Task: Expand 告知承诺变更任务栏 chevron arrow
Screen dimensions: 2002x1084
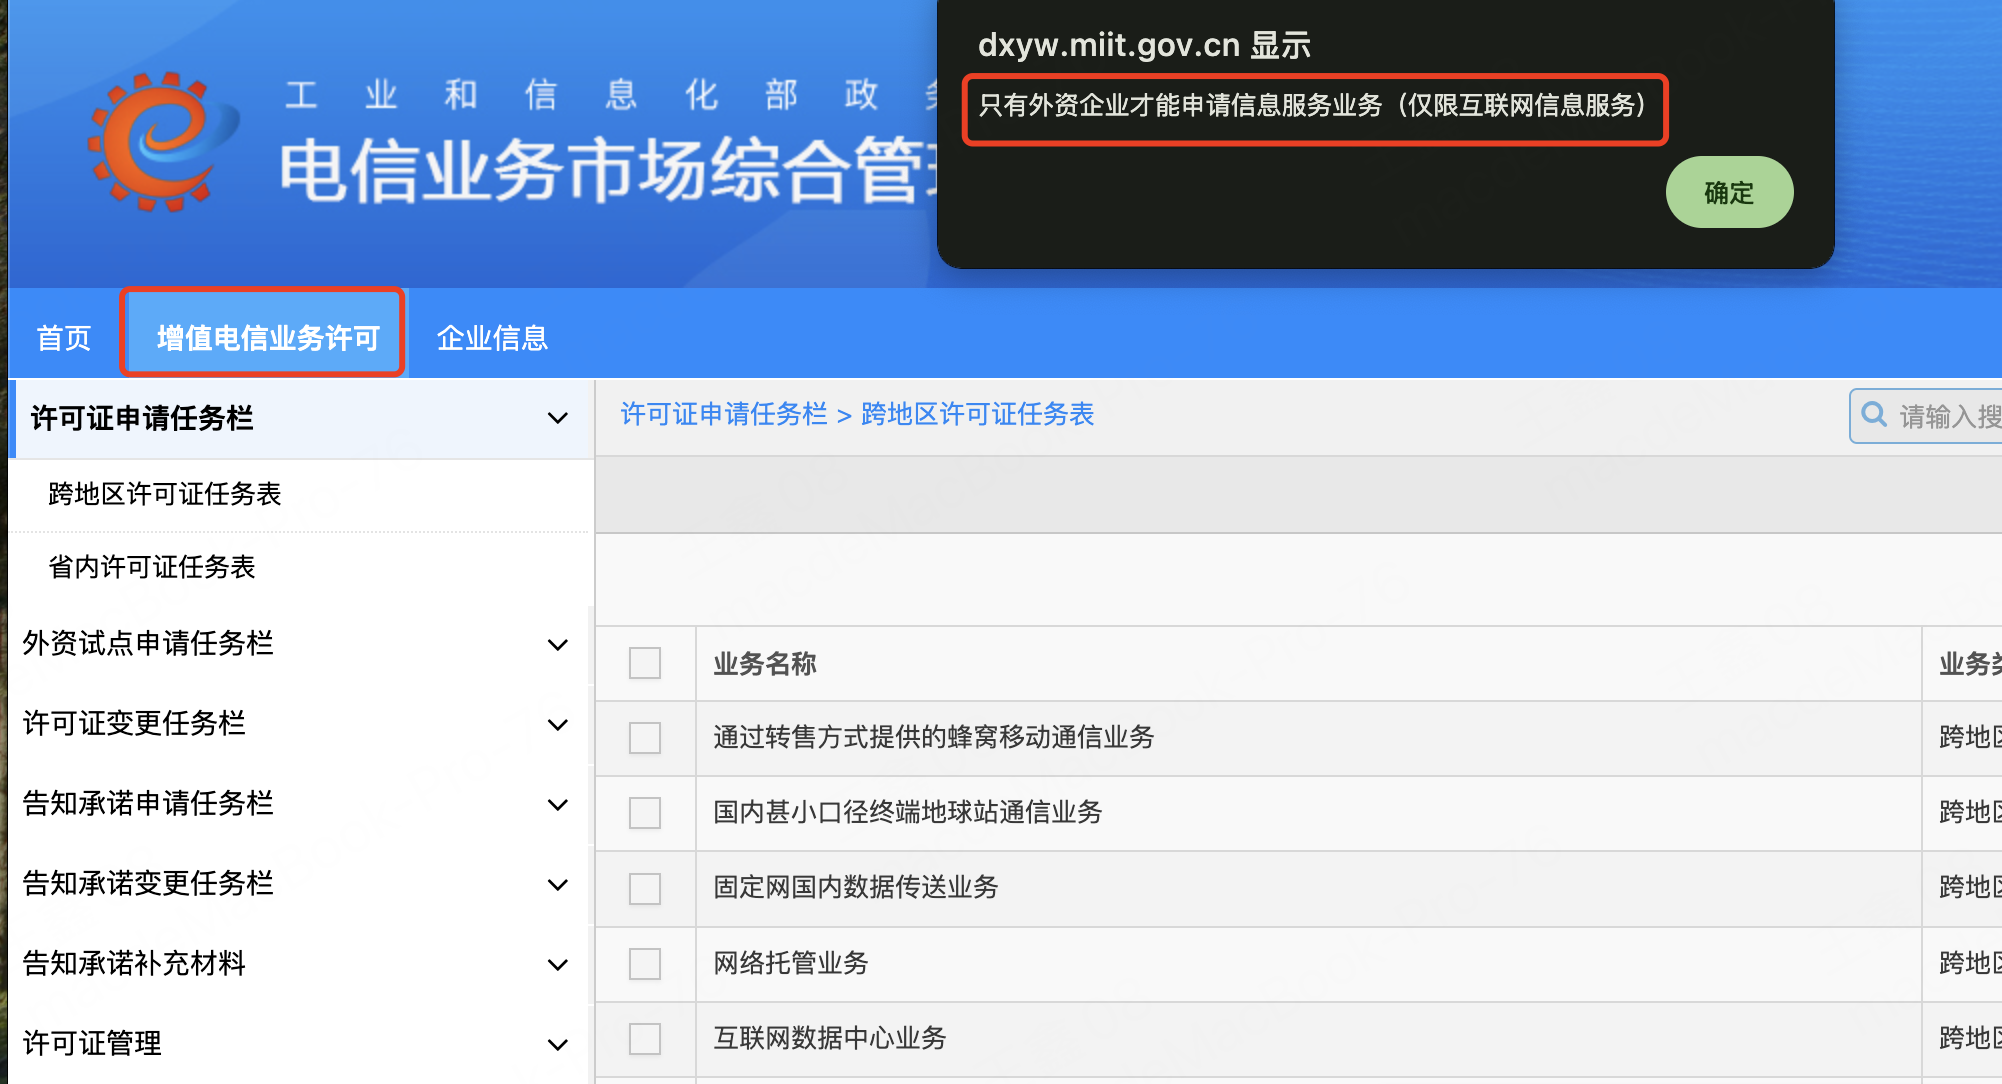Action: [x=558, y=884]
